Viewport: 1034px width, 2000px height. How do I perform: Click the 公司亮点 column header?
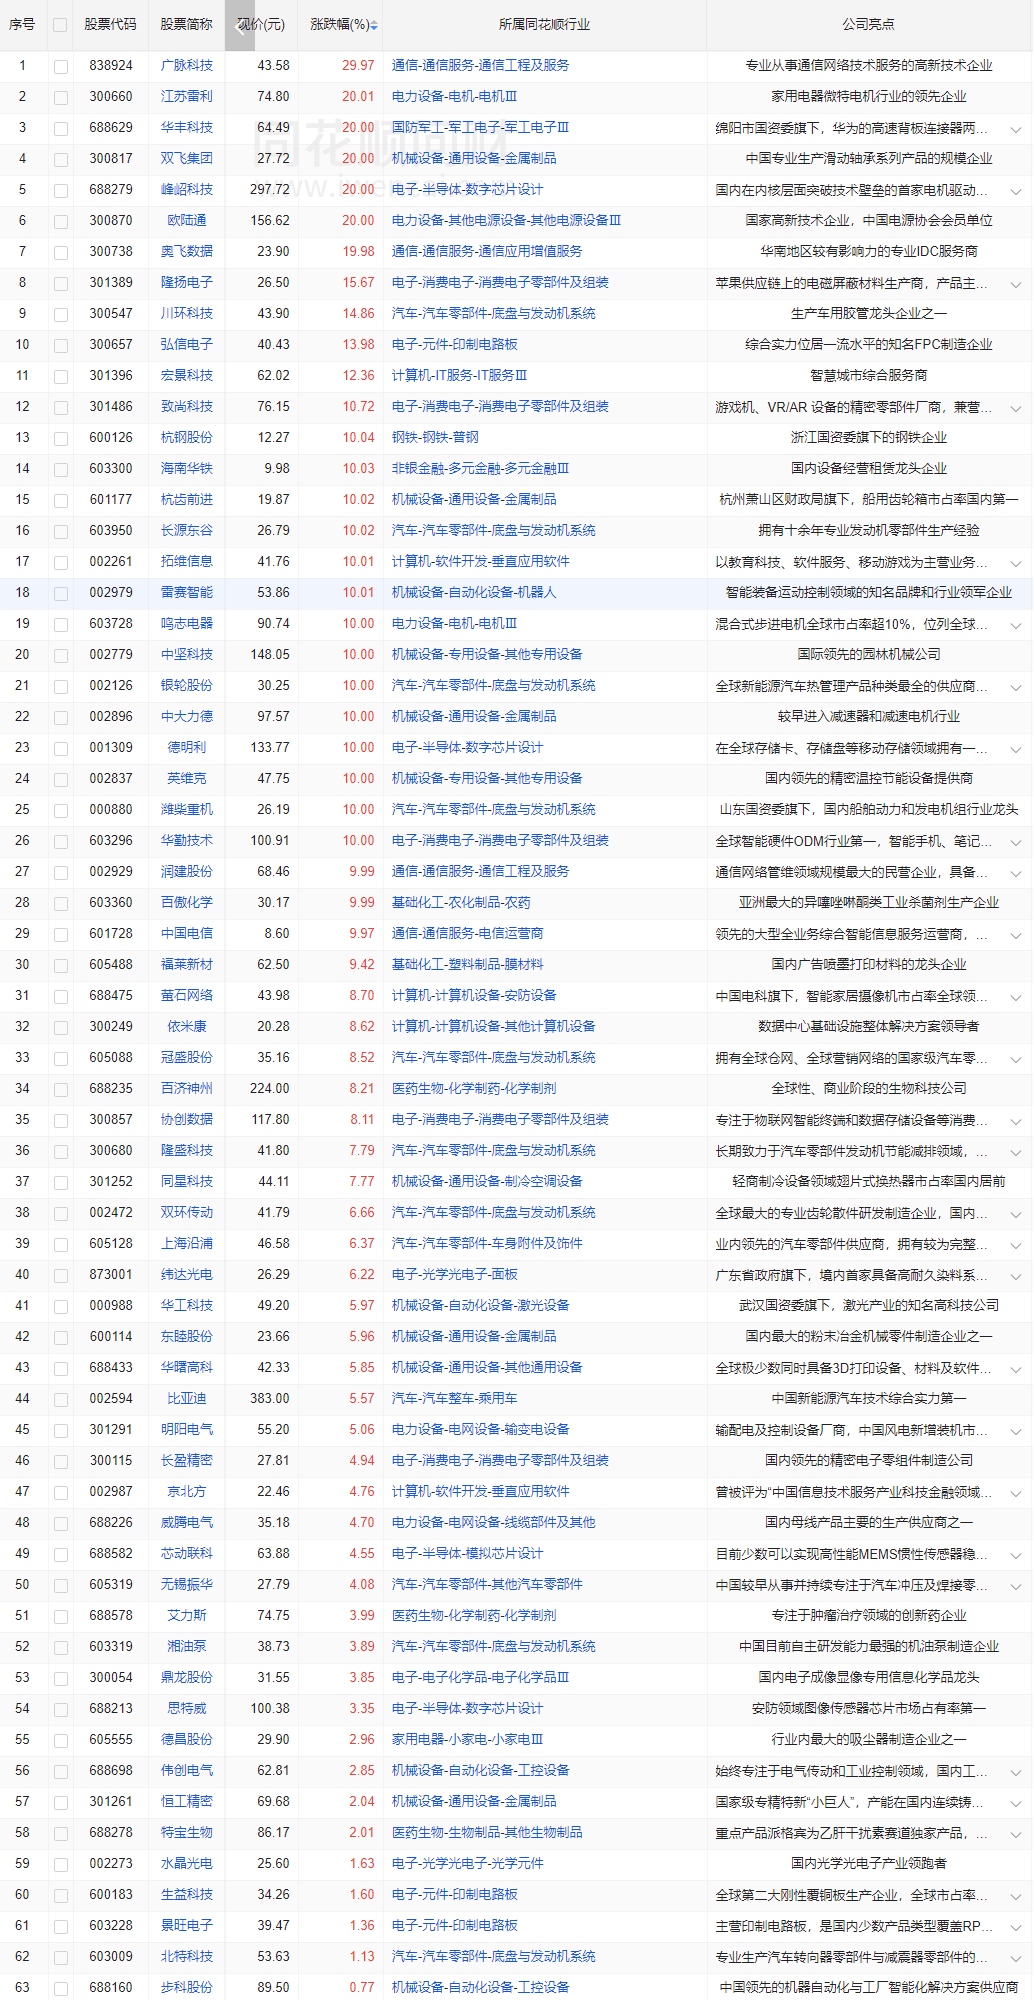pyautogui.click(x=868, y=24)
